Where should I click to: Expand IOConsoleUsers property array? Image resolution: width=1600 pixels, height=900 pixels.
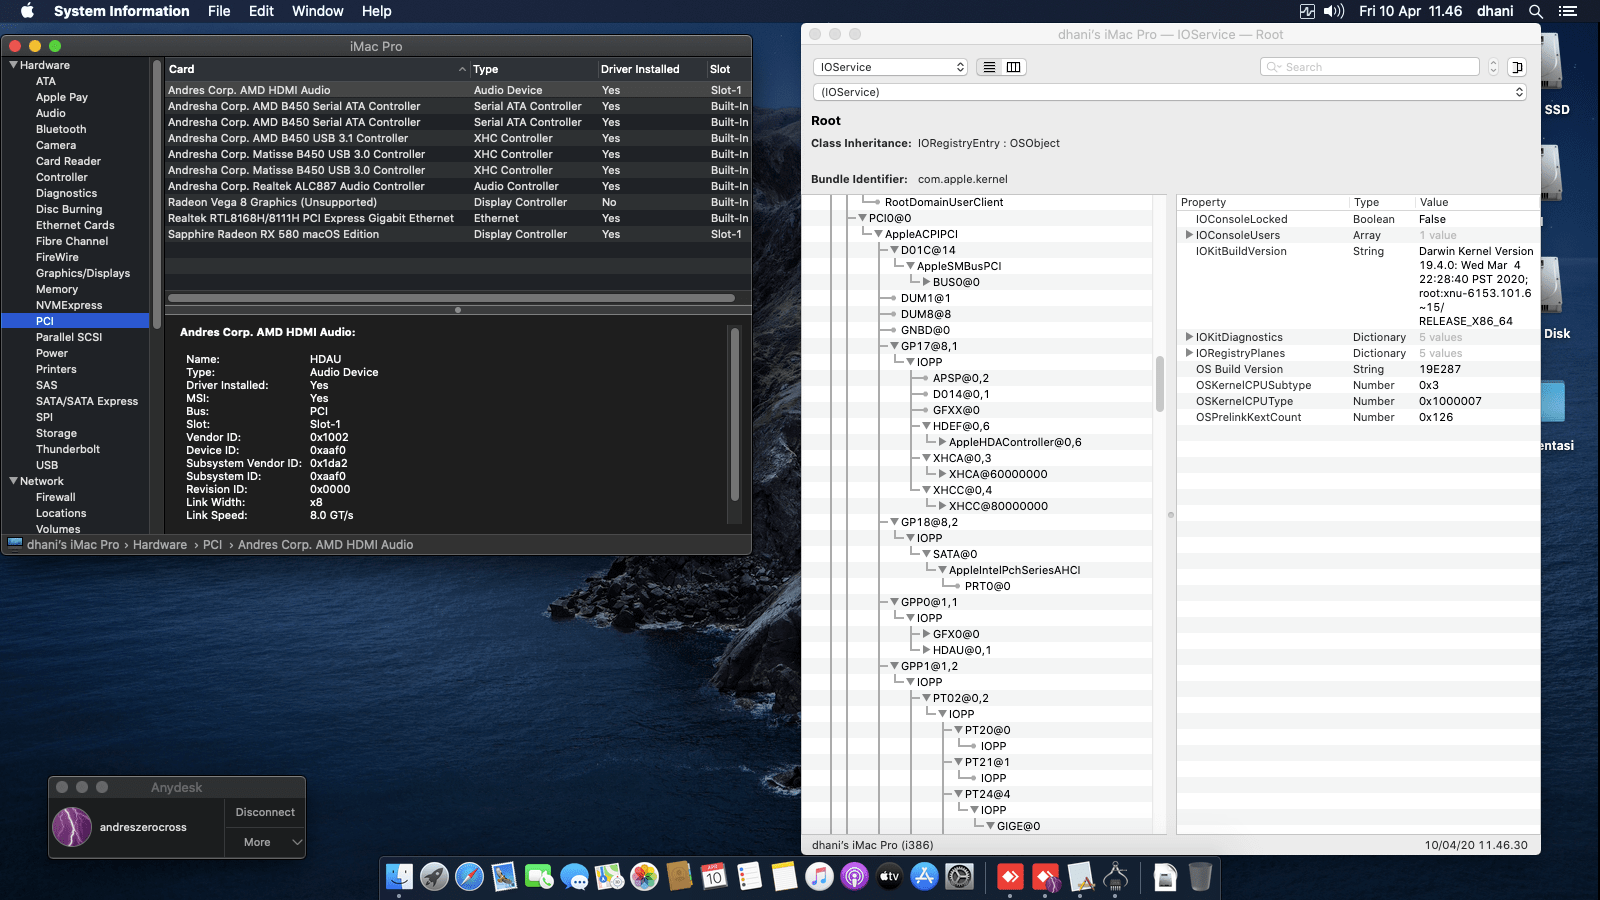[x=1189, y=235]
